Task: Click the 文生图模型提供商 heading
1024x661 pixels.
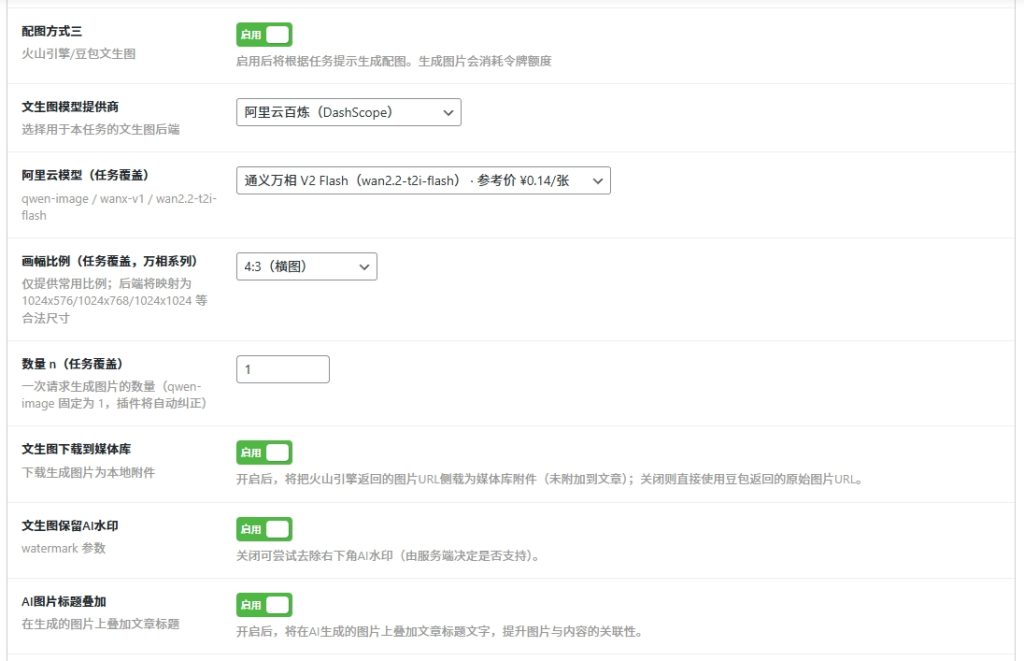Action: (x=69, y=106)
